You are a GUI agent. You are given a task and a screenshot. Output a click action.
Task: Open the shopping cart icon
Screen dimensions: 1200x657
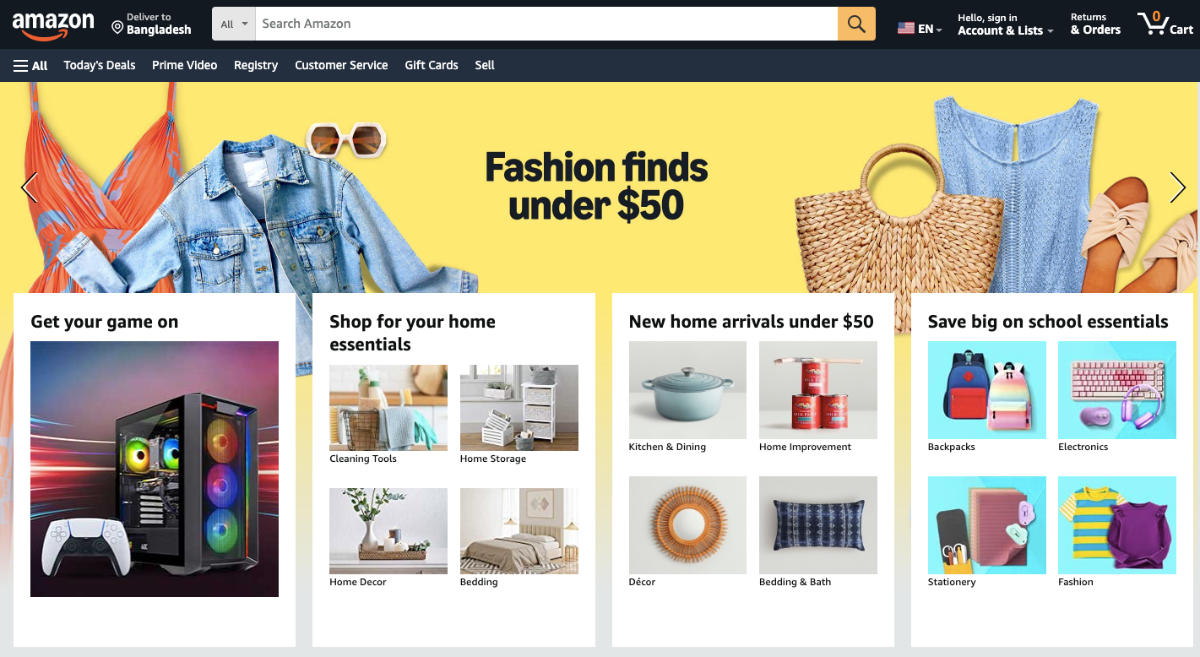(1165, 24)
